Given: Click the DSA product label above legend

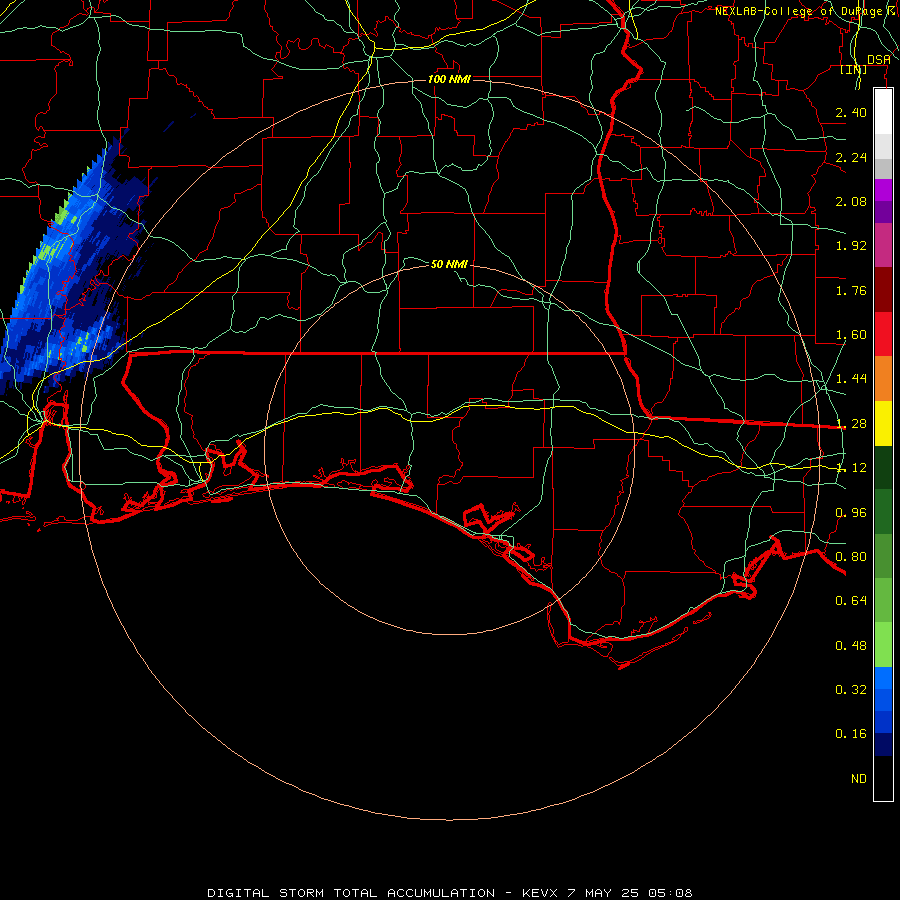Looking at the screenshot, I should click(x=879, y=60).
